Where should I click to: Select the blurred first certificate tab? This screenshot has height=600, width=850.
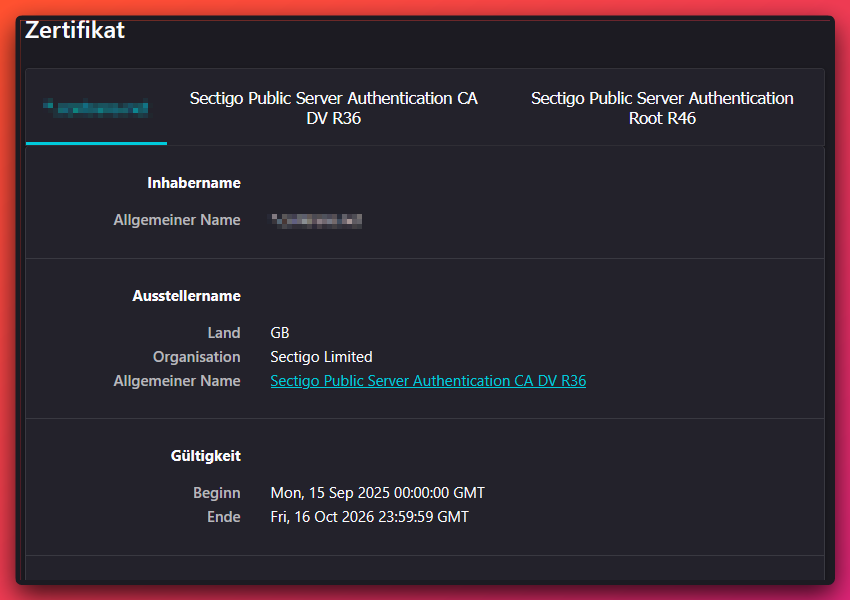pyautogui.click(x=96, y=108)
